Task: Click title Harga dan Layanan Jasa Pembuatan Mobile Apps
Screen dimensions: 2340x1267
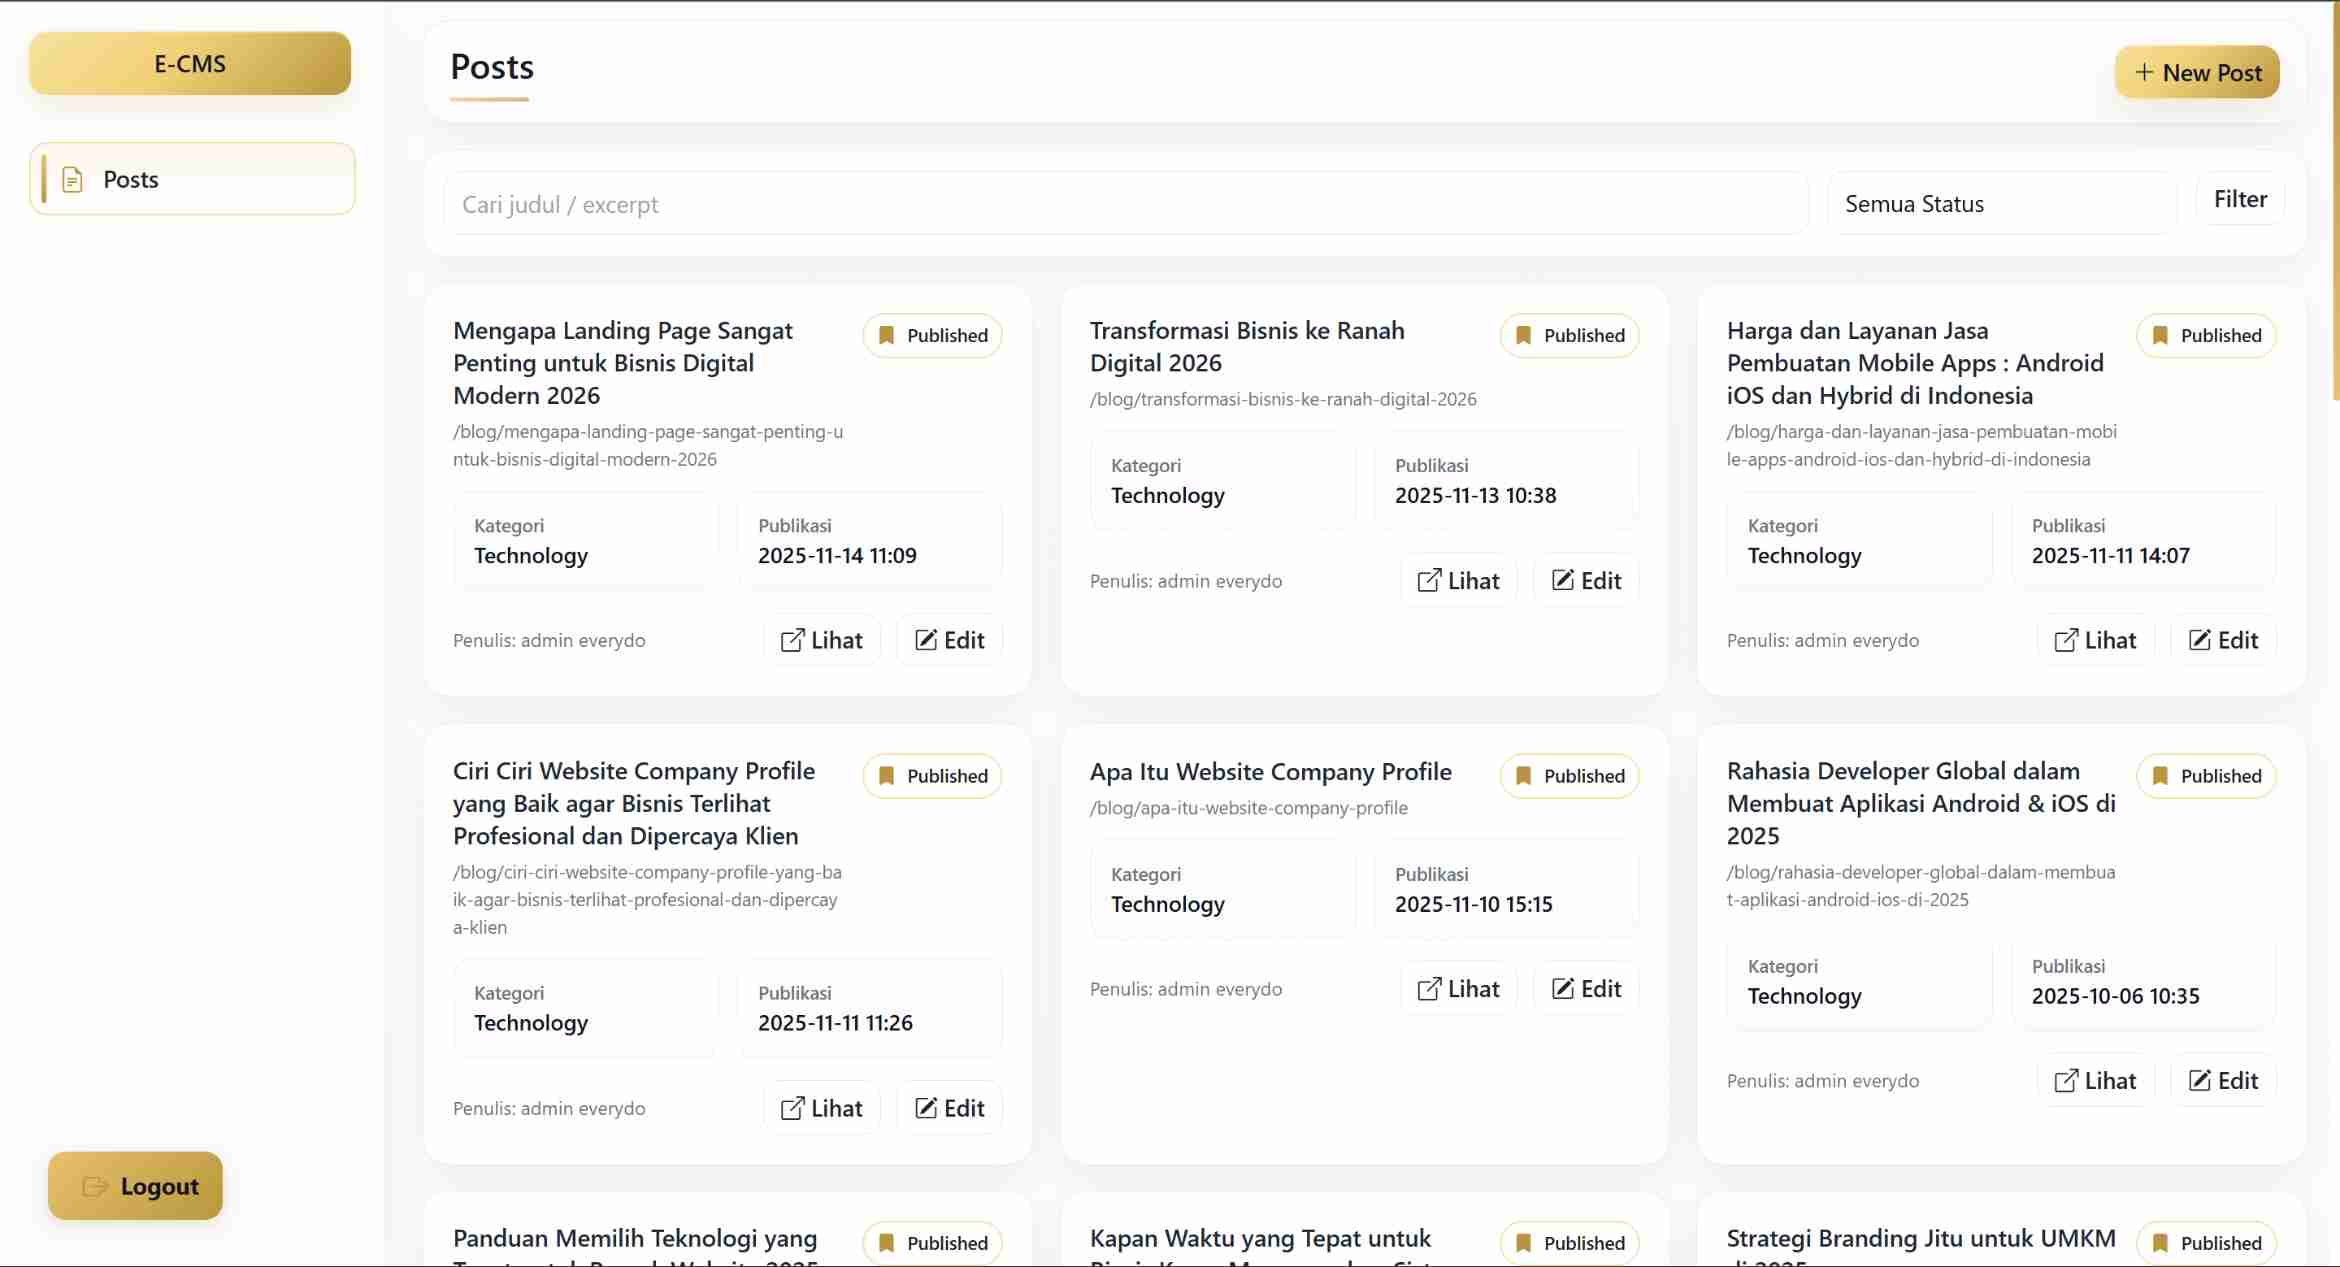Action: [x=1915, y=363]
